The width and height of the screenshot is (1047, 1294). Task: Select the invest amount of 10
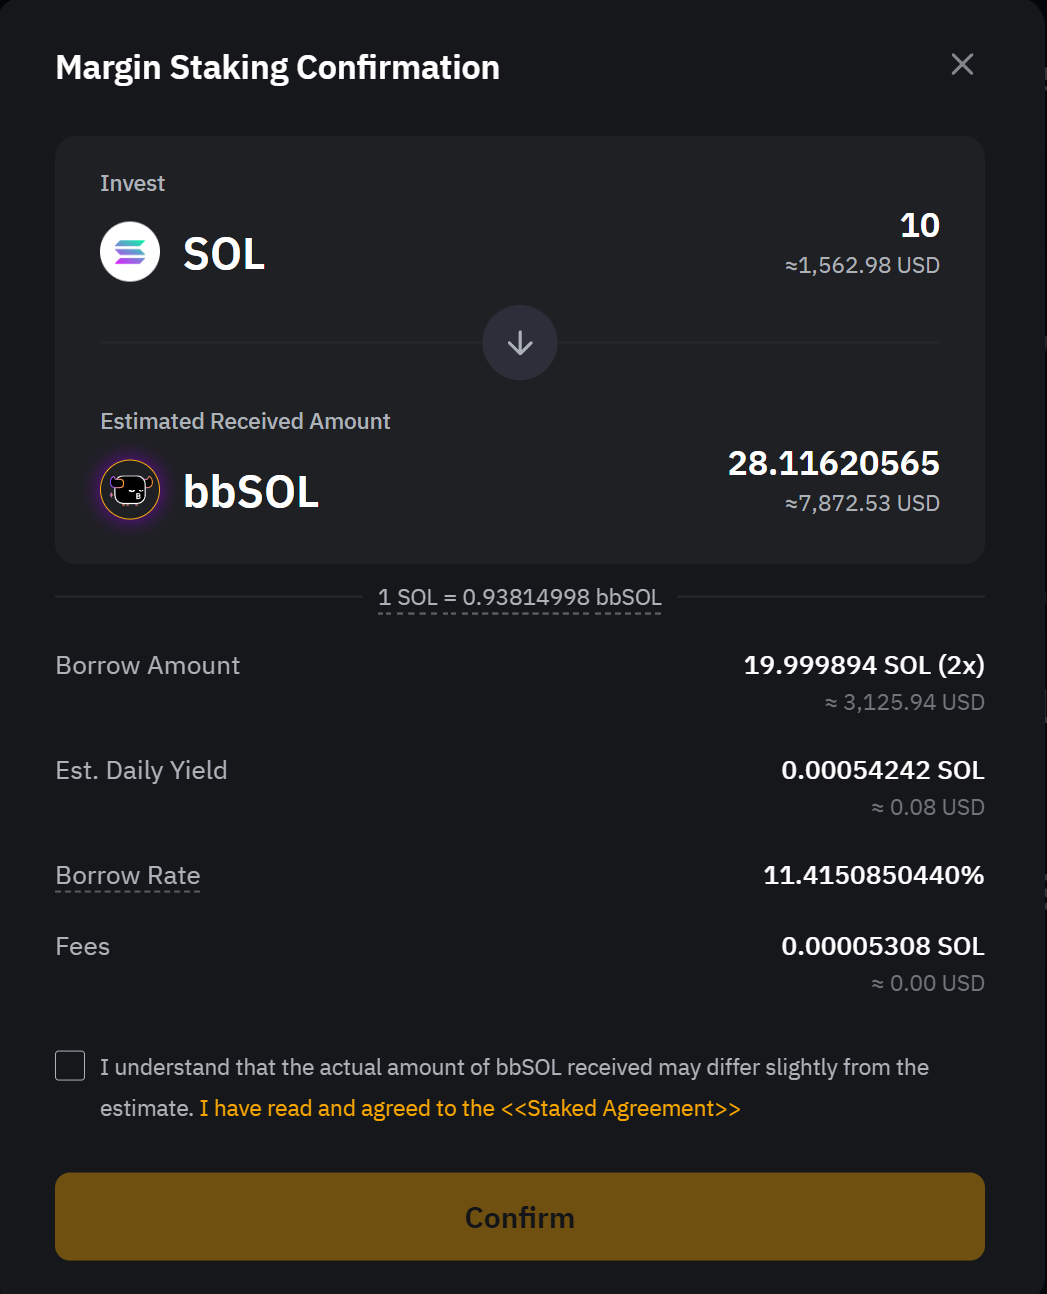920,225
